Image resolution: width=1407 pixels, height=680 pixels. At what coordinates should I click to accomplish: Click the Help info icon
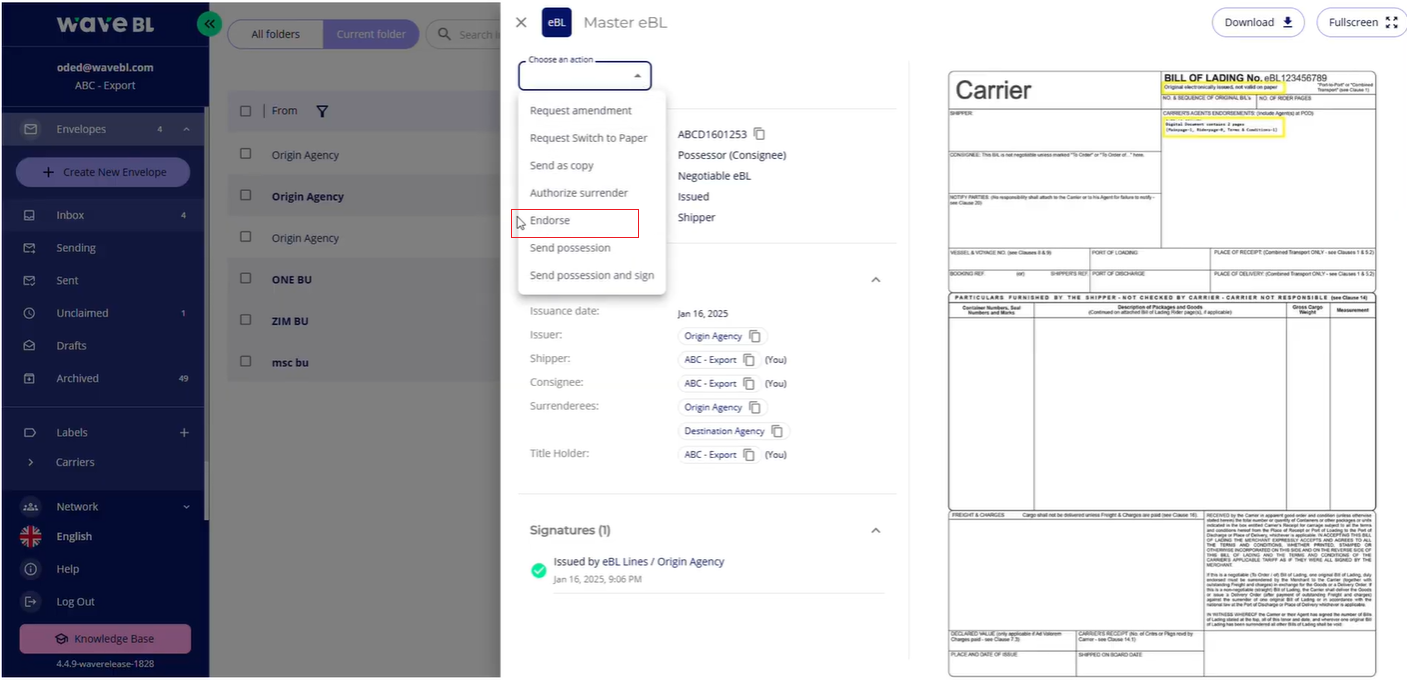[30, 569]
